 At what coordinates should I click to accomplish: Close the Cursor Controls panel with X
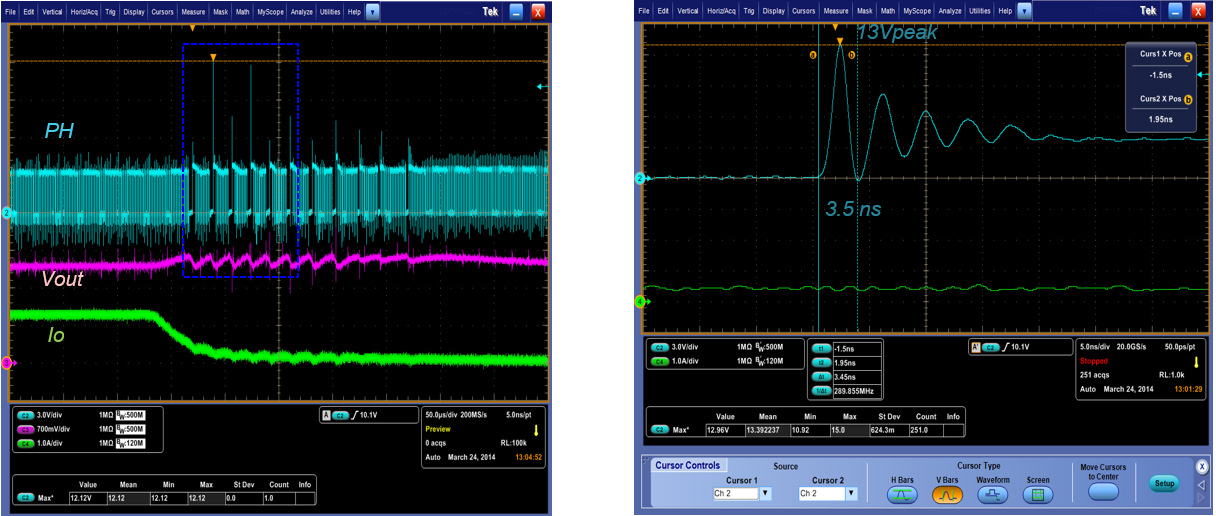click(1201, 466)
